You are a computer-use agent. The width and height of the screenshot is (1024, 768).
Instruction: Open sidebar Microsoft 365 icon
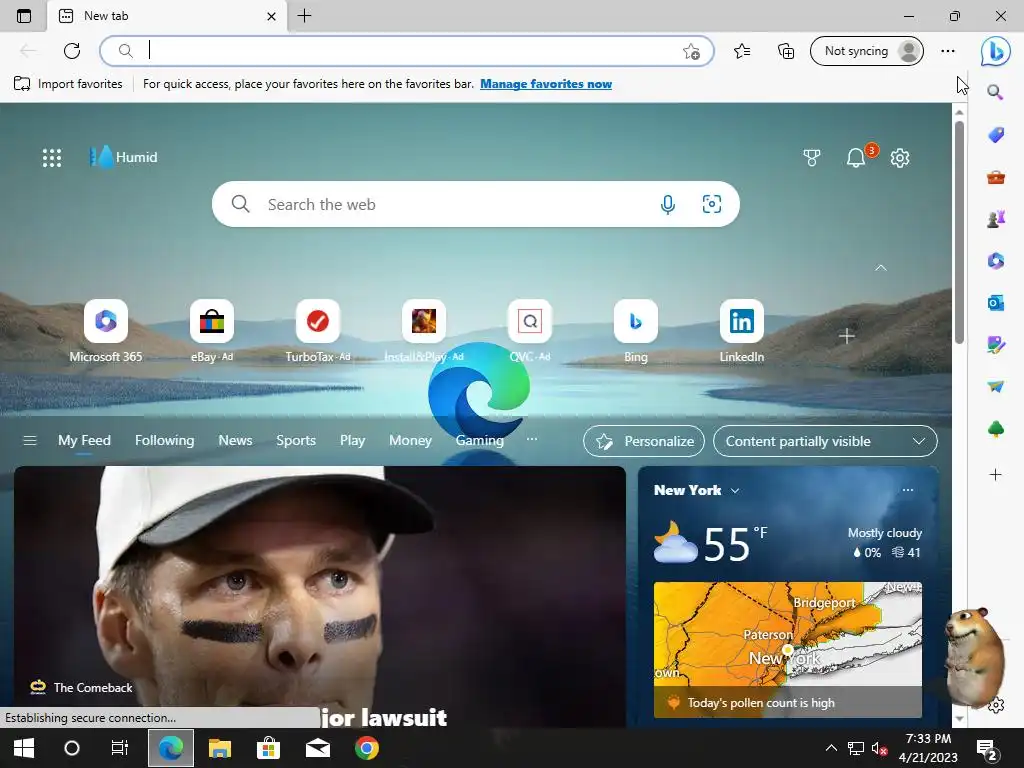pyautogui.click(x=995, y=261)
